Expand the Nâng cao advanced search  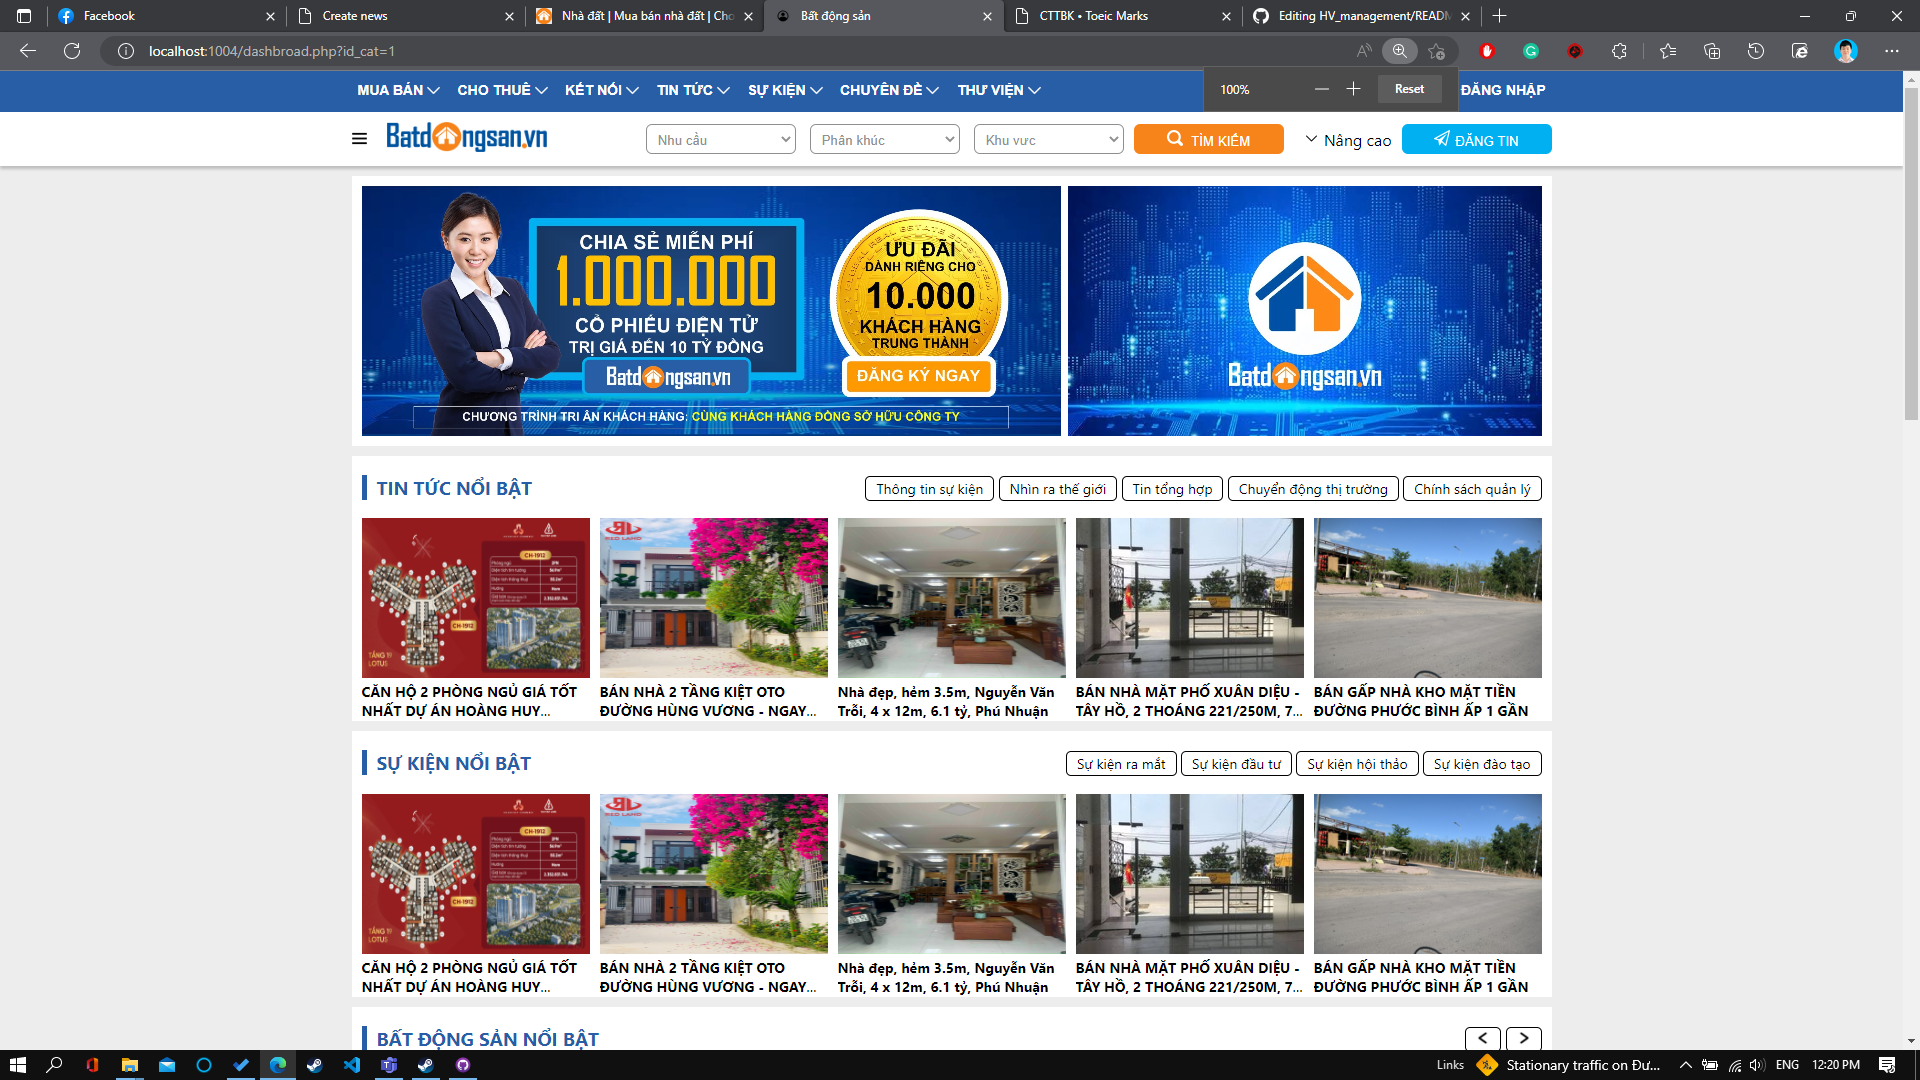click(x=1347, y=140)
